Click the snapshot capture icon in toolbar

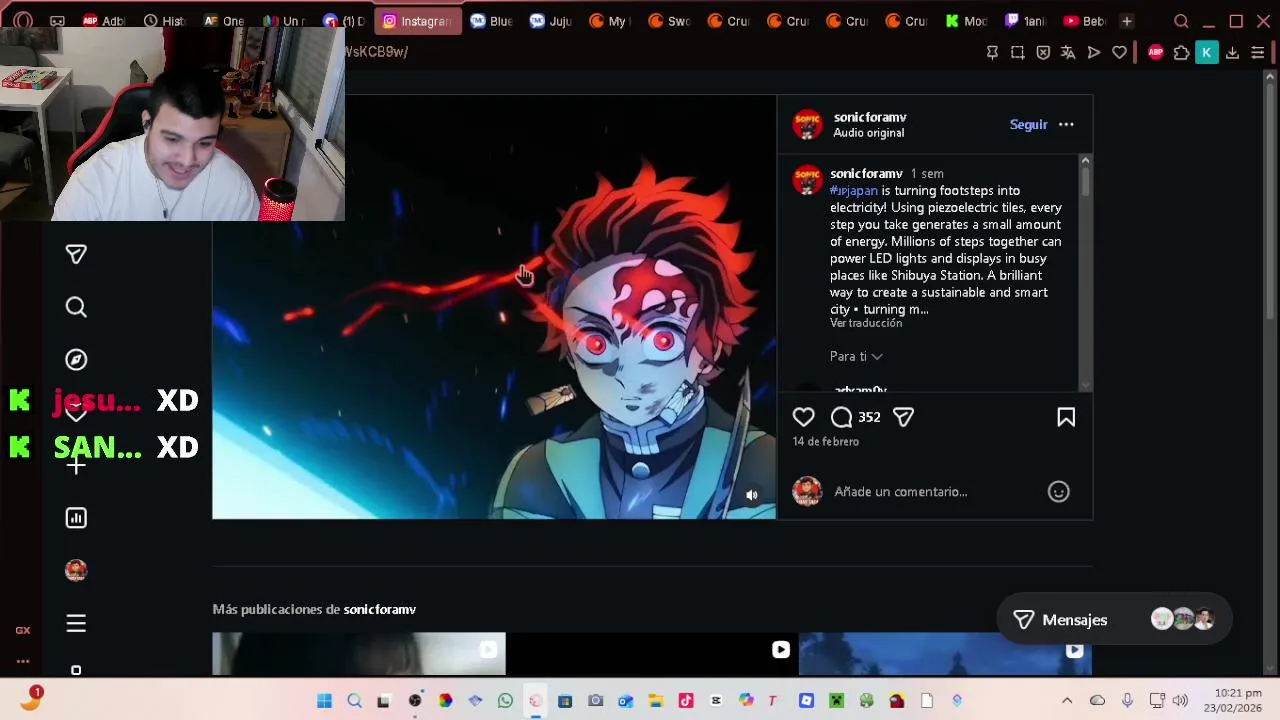coord(1017,52)
